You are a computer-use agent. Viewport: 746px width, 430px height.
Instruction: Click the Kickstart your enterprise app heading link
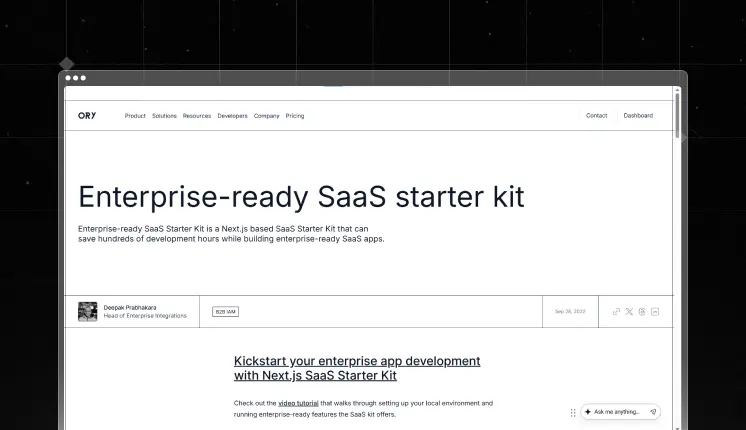[357, 368]
